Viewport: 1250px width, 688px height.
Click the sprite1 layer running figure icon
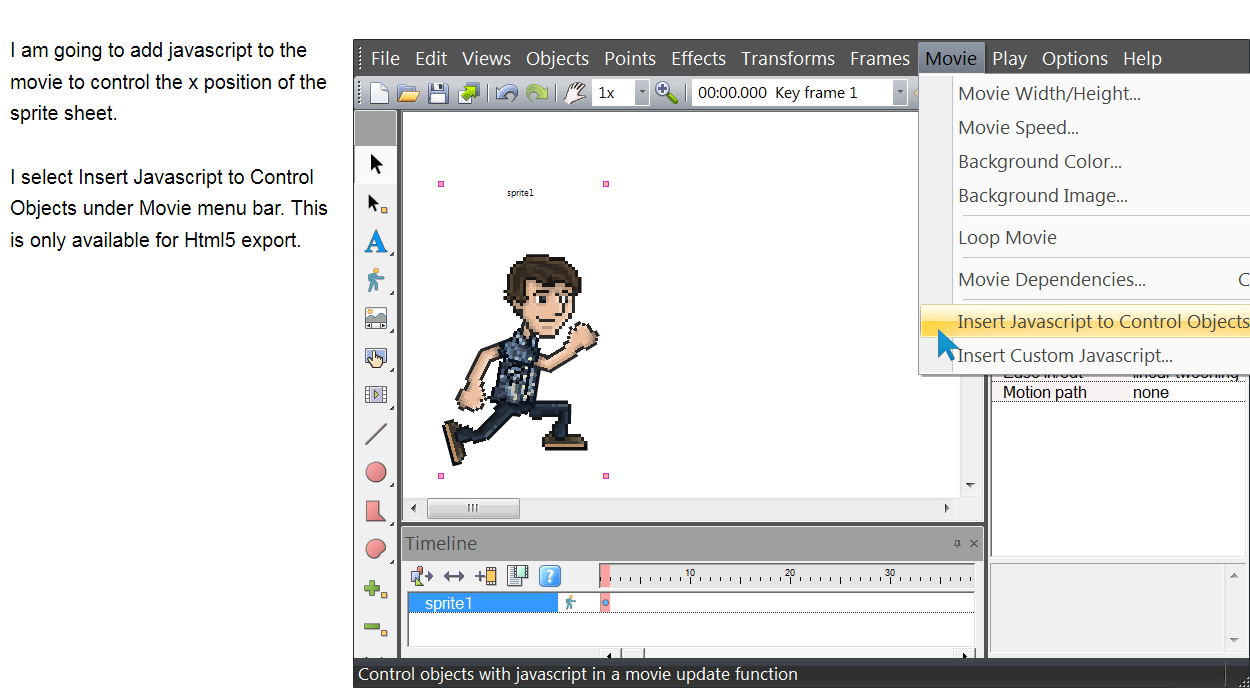(x=570, y=603)
